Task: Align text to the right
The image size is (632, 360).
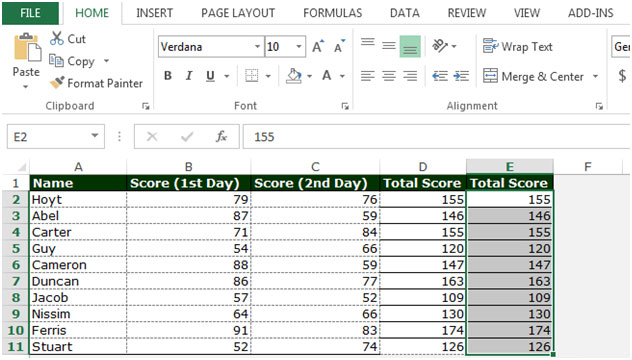Action: 410,76
